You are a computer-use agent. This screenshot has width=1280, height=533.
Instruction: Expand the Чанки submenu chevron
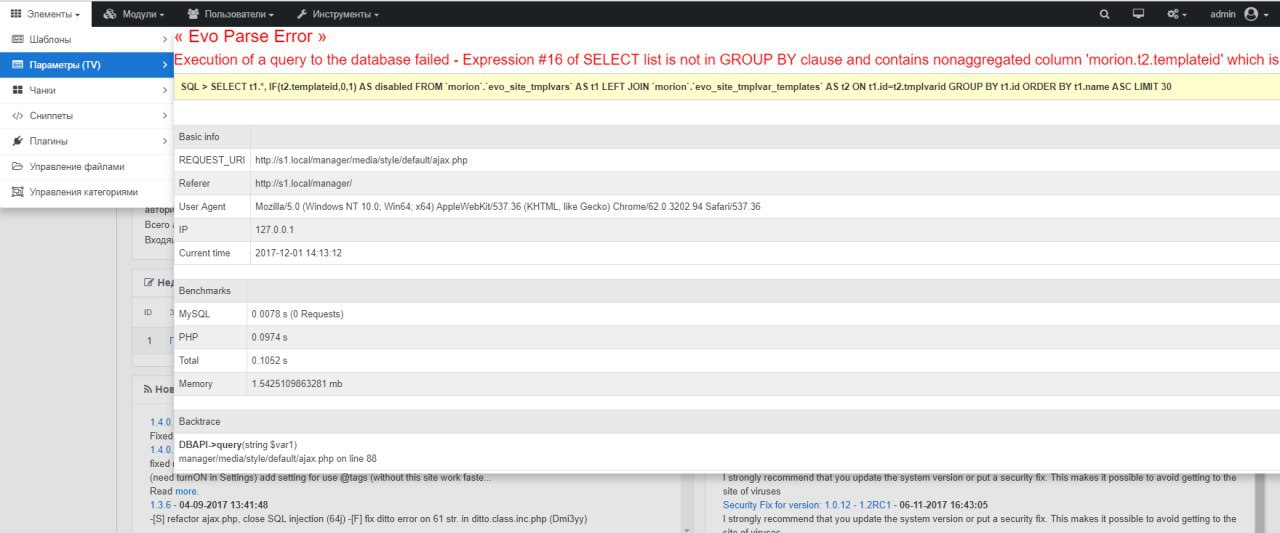tap(165, 90)
